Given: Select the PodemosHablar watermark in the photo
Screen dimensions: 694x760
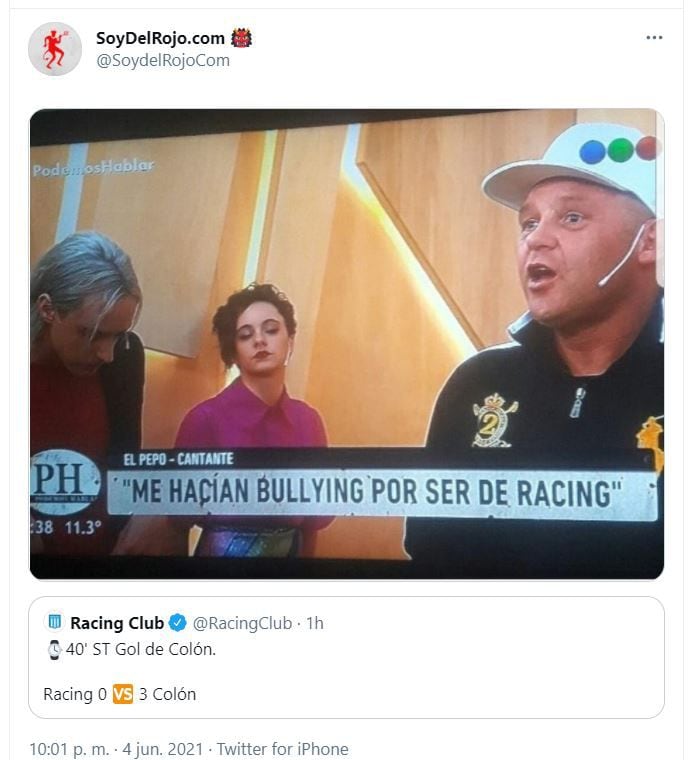Looking at the screenshot, I should 93,168.
